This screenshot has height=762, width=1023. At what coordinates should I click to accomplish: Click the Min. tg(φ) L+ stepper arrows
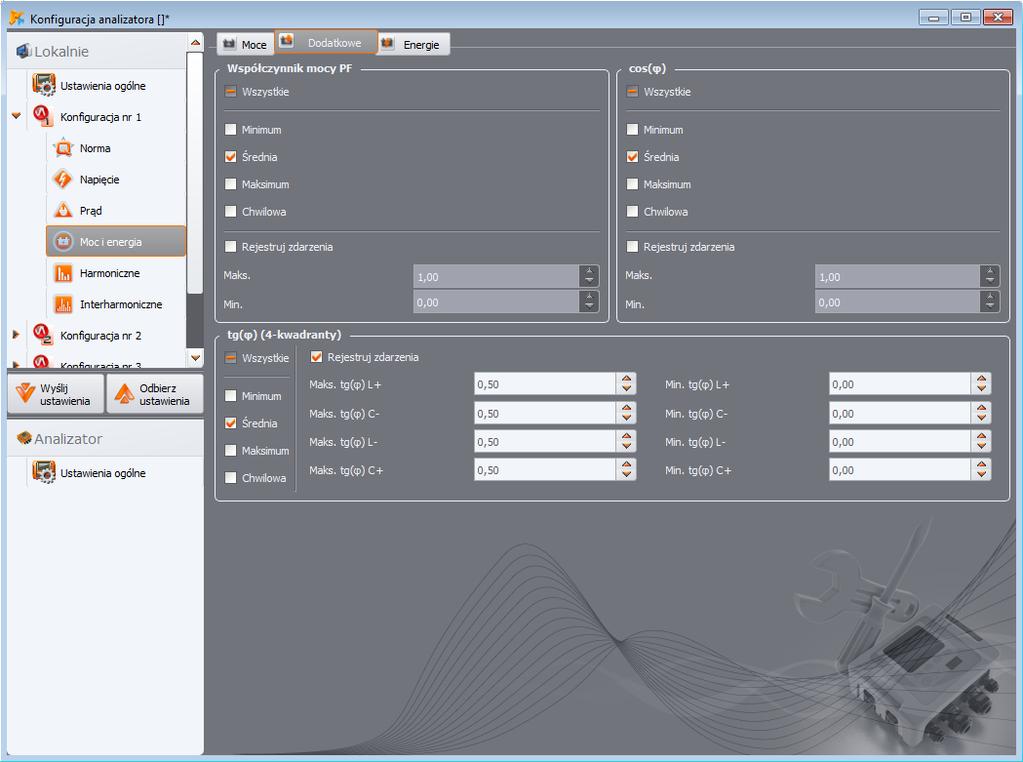point(981,384)
